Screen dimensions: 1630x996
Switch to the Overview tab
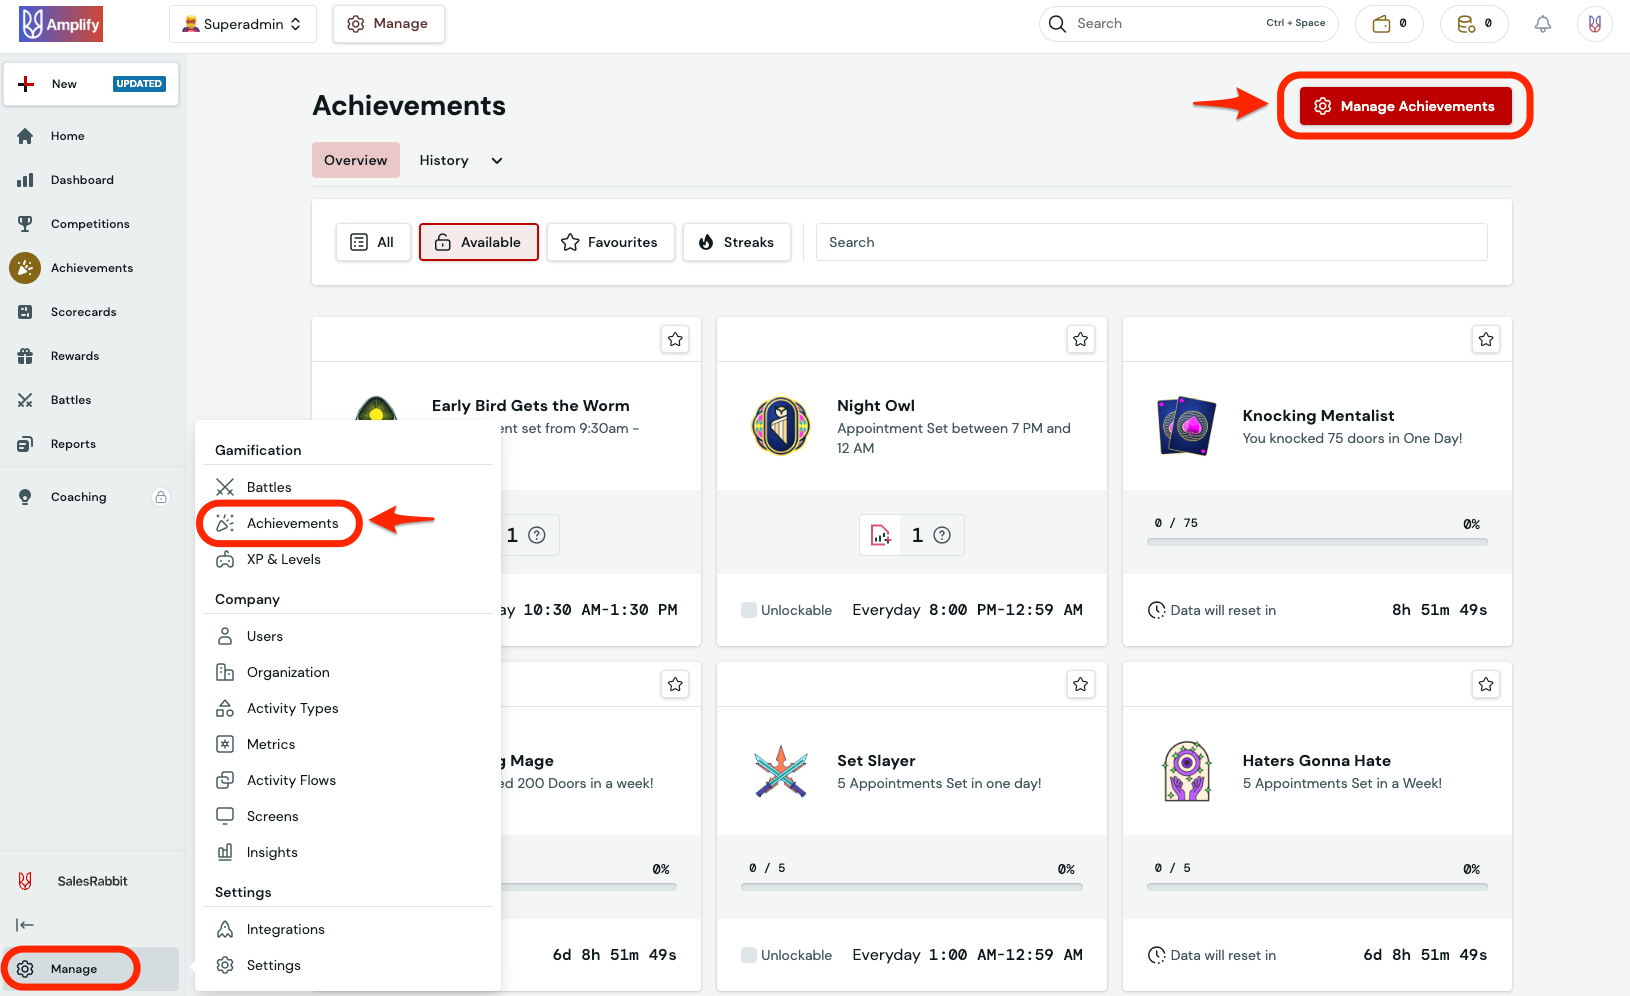tap(355, 160)
